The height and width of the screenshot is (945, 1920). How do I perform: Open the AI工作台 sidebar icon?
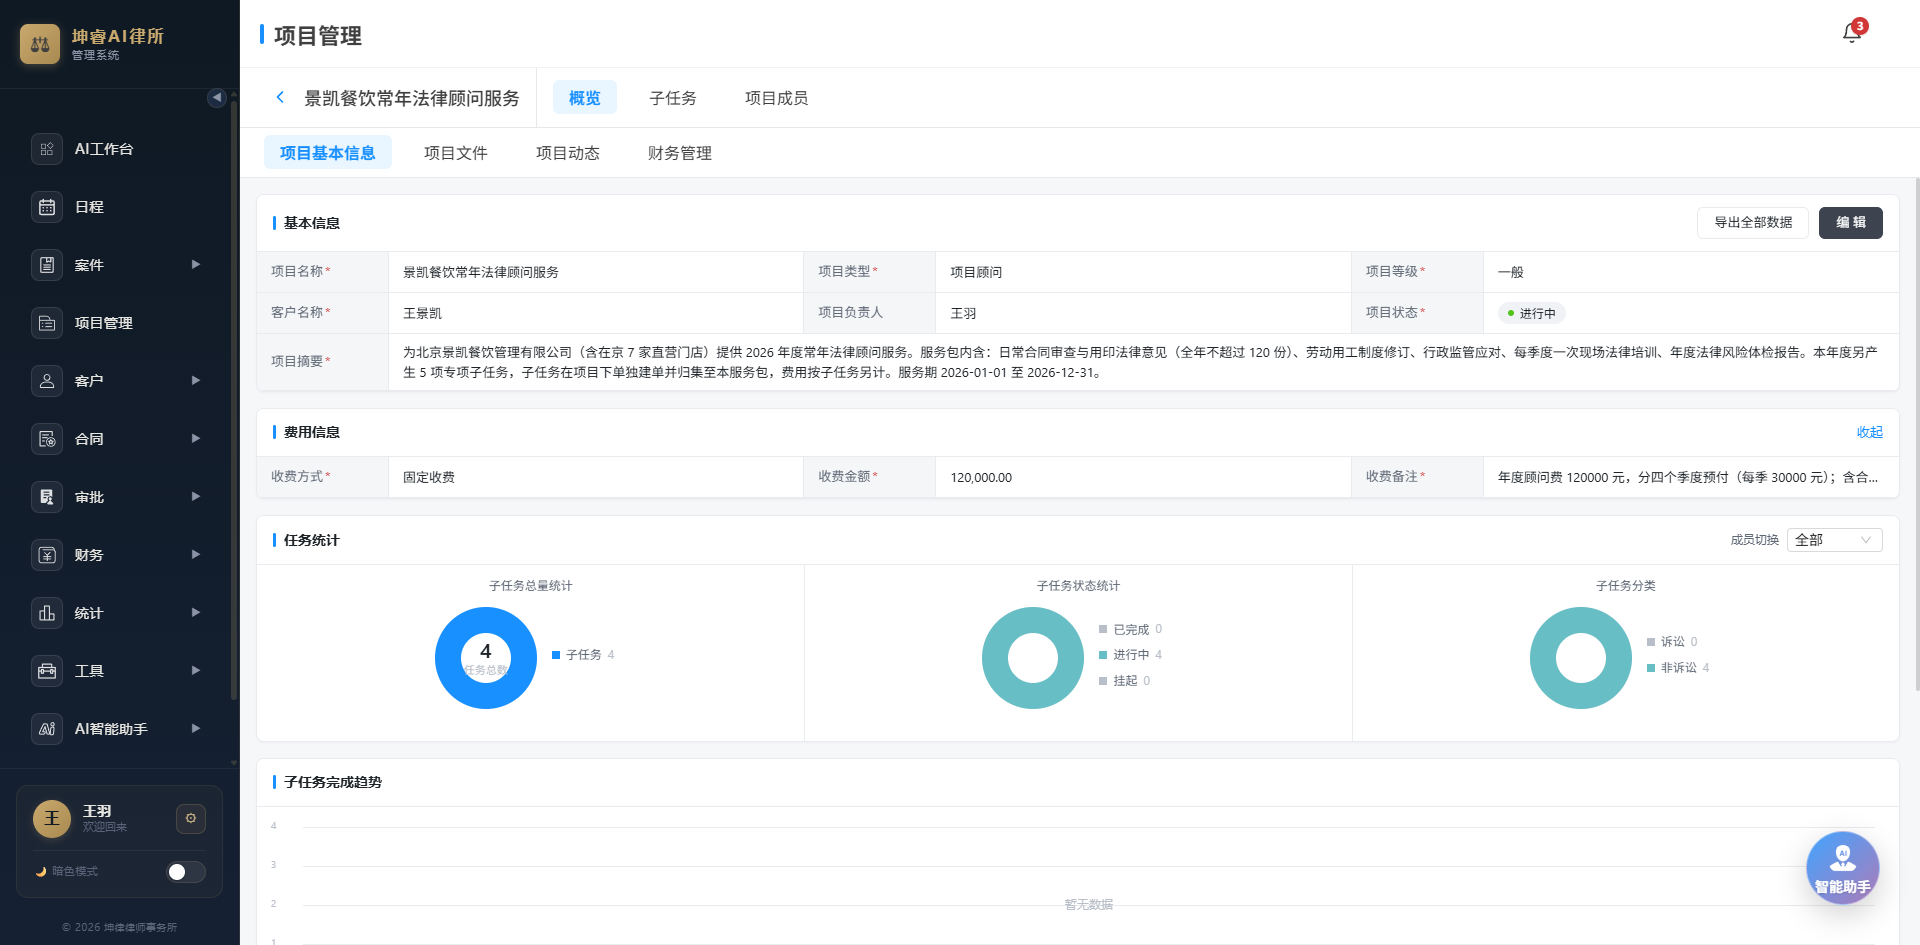point(47,149)
